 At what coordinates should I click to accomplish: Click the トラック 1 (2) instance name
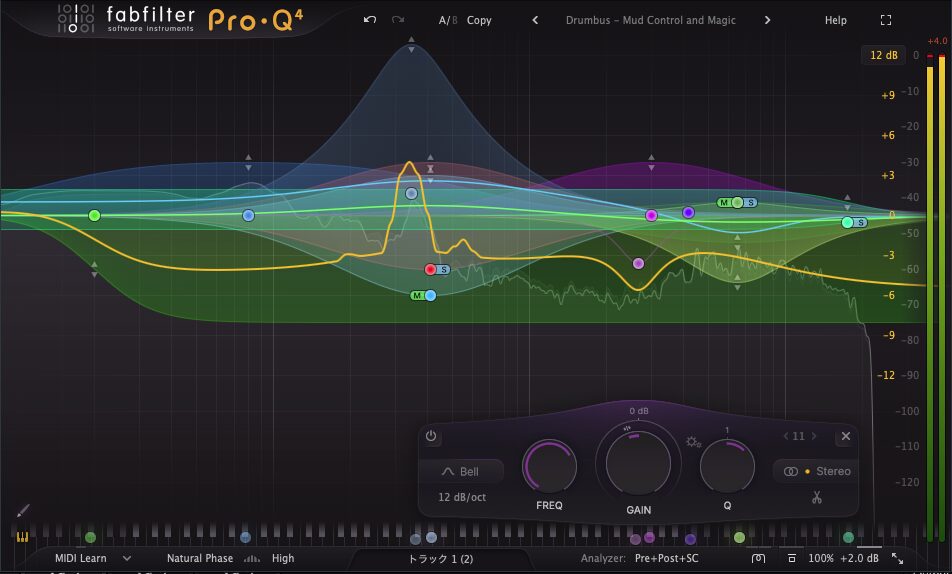(x=441, y=559)
